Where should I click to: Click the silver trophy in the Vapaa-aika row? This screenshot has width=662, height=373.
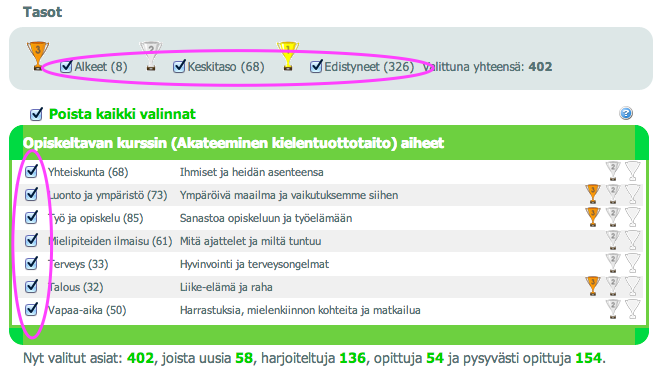(x=613, y=309)
